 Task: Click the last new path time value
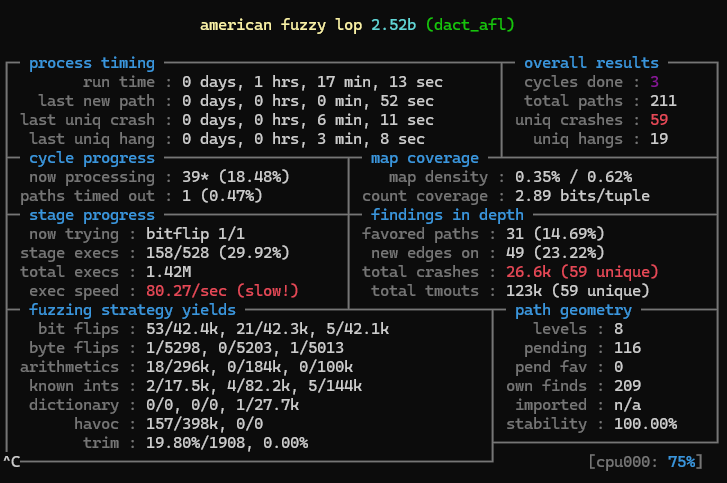pos(307,101)
